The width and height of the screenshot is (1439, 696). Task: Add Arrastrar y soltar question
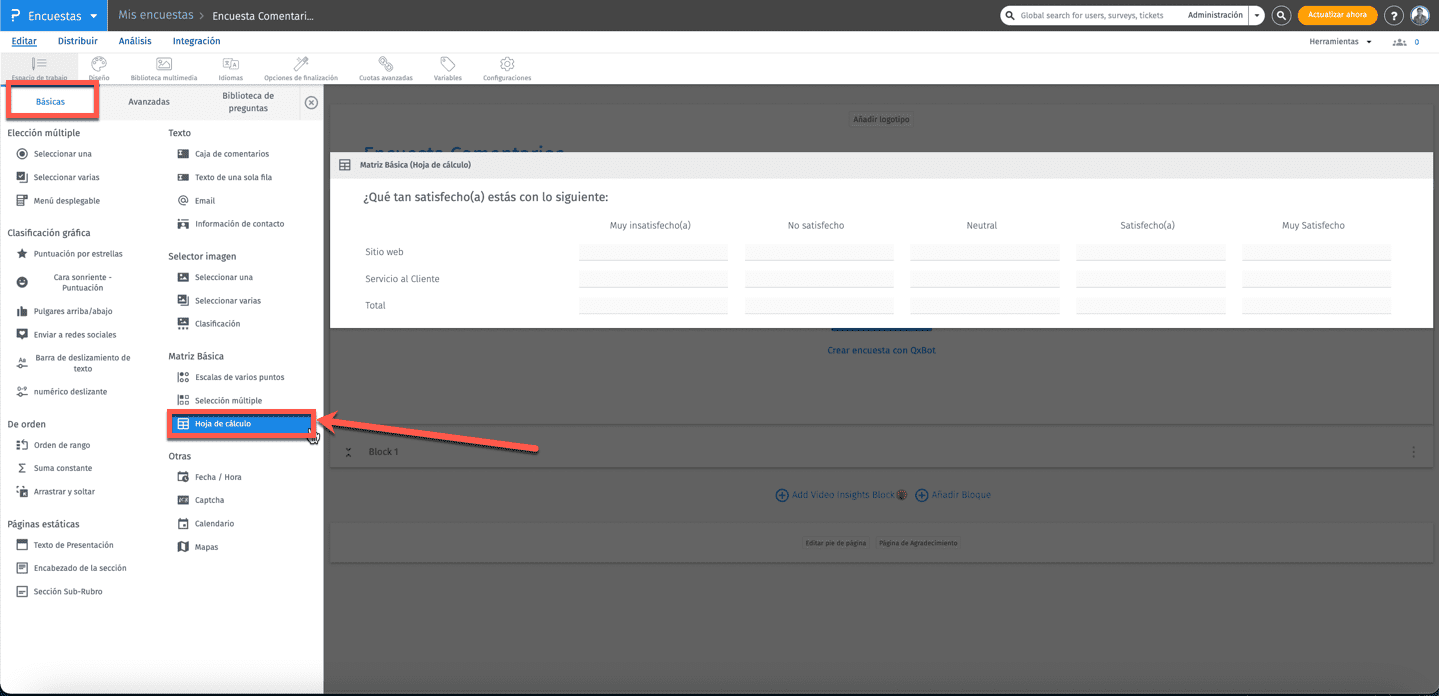(54, 492)
